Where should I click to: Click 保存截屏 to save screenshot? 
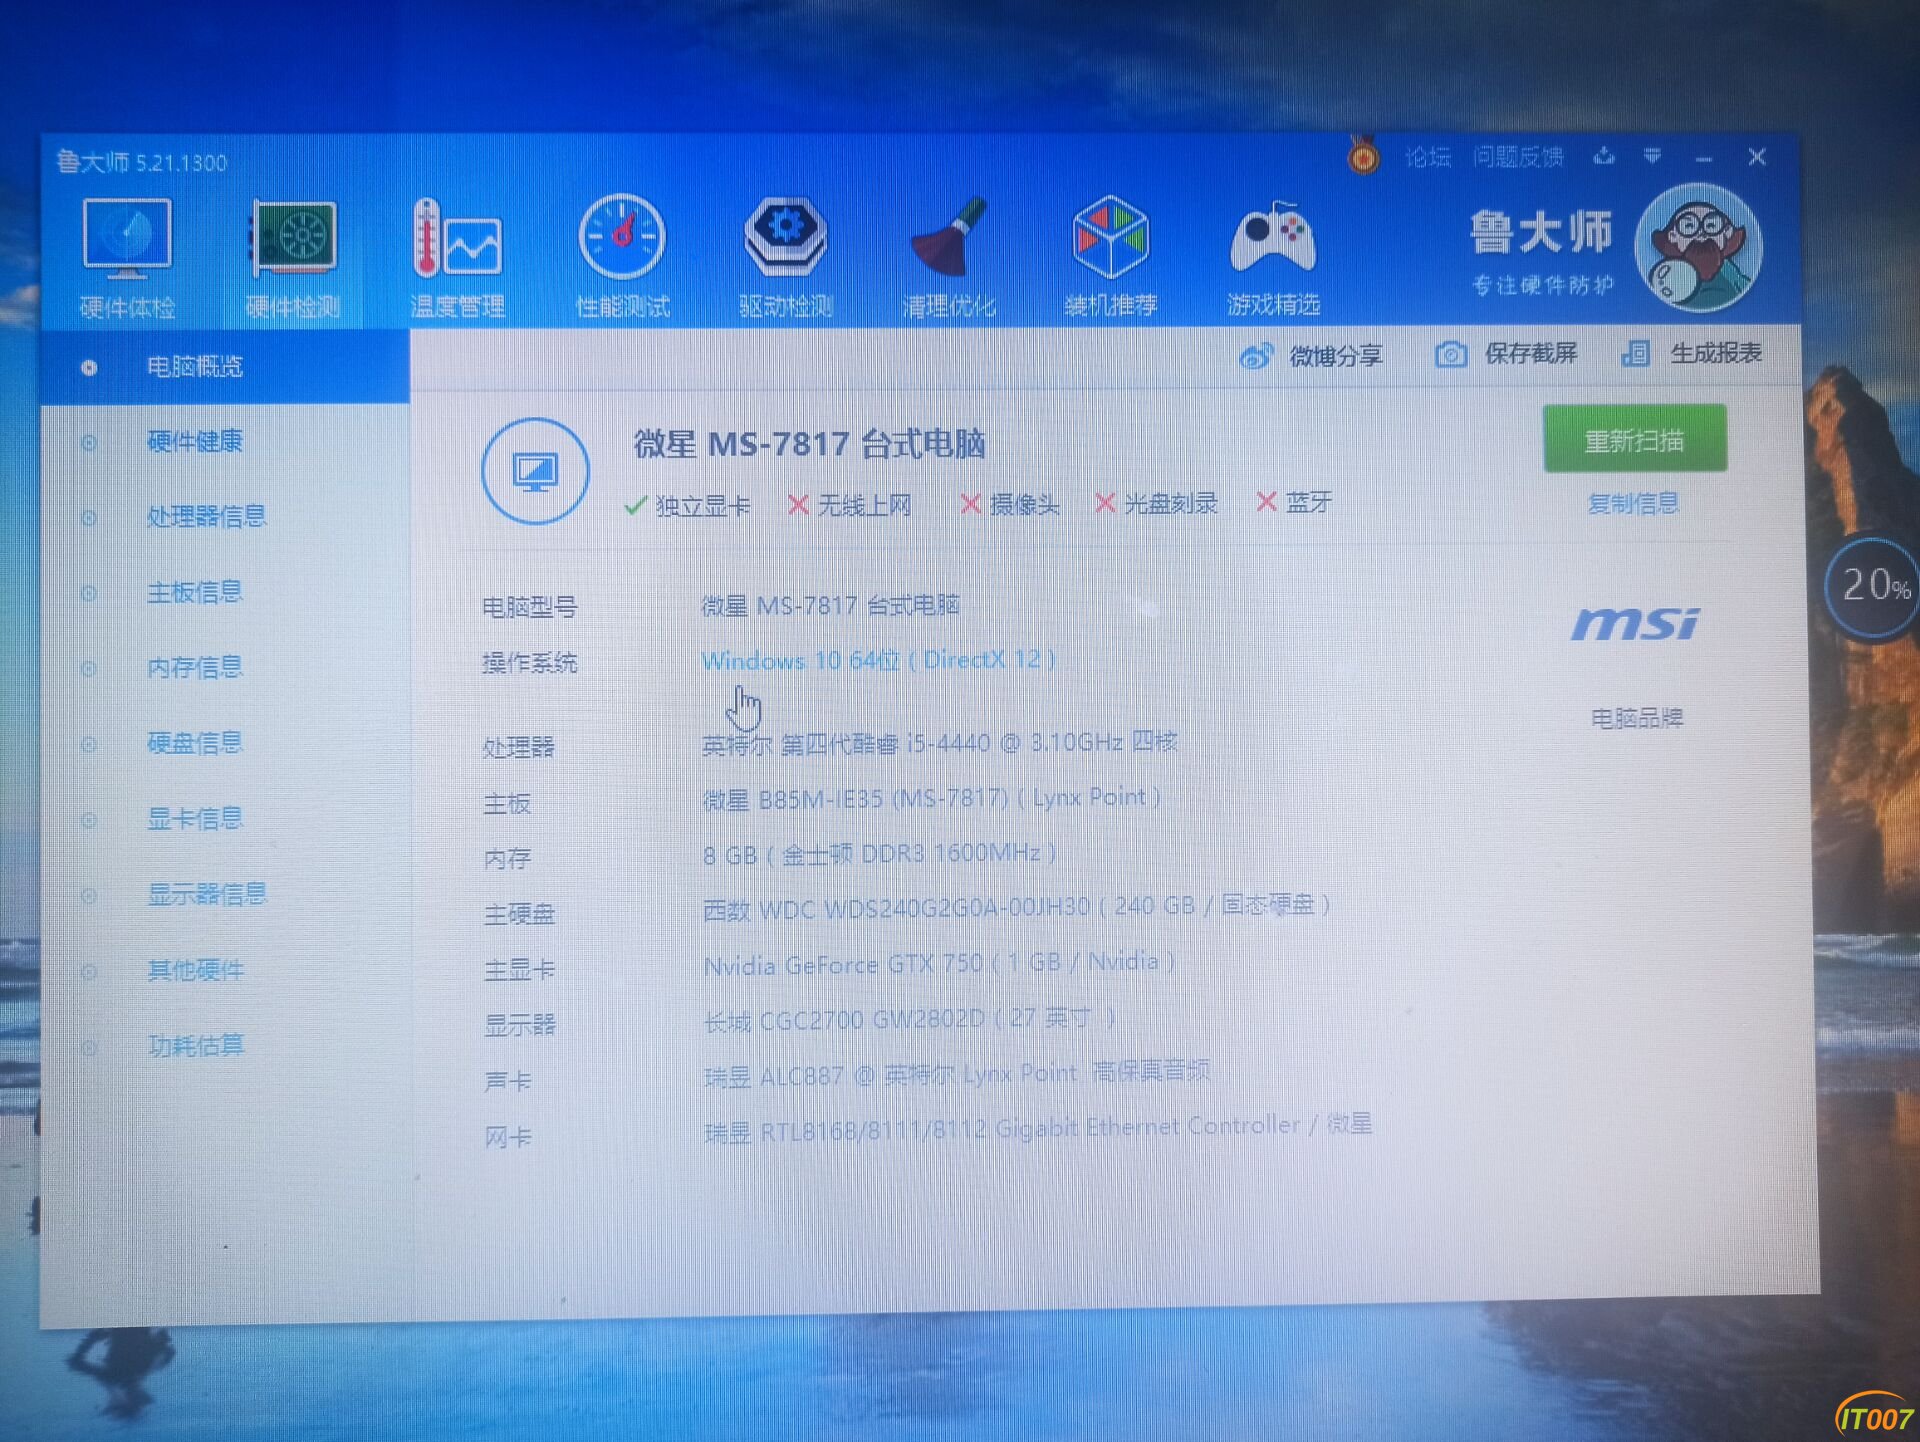1506,354
